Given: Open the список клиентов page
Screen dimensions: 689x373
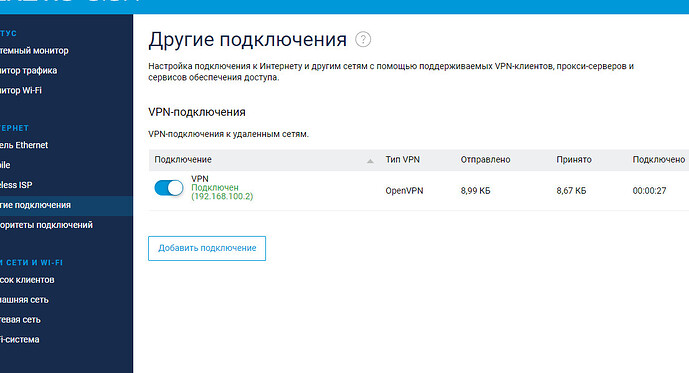Looking at the screenshot, I should [x=27, y=280].
